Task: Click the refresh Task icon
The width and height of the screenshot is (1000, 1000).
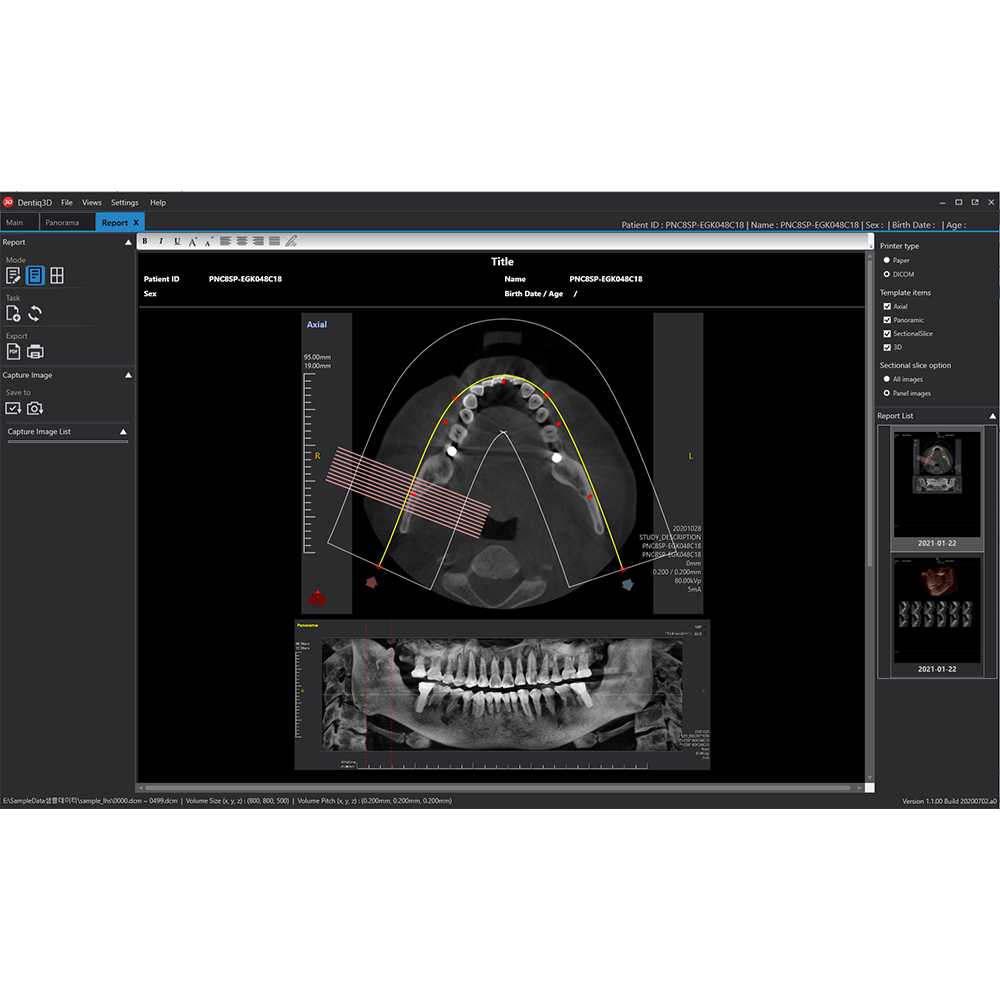Action: pyautogui.click(x=35, y=313)
